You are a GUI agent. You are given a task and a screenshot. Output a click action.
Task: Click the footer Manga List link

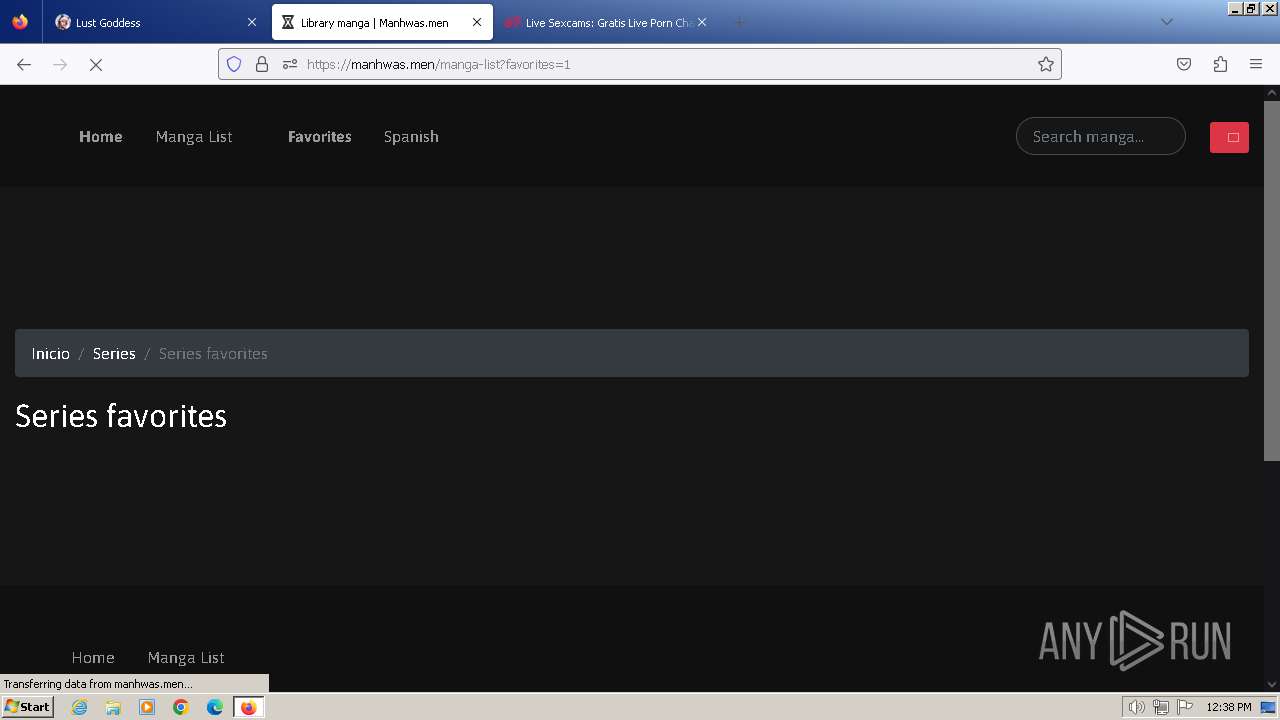point(186,657)
